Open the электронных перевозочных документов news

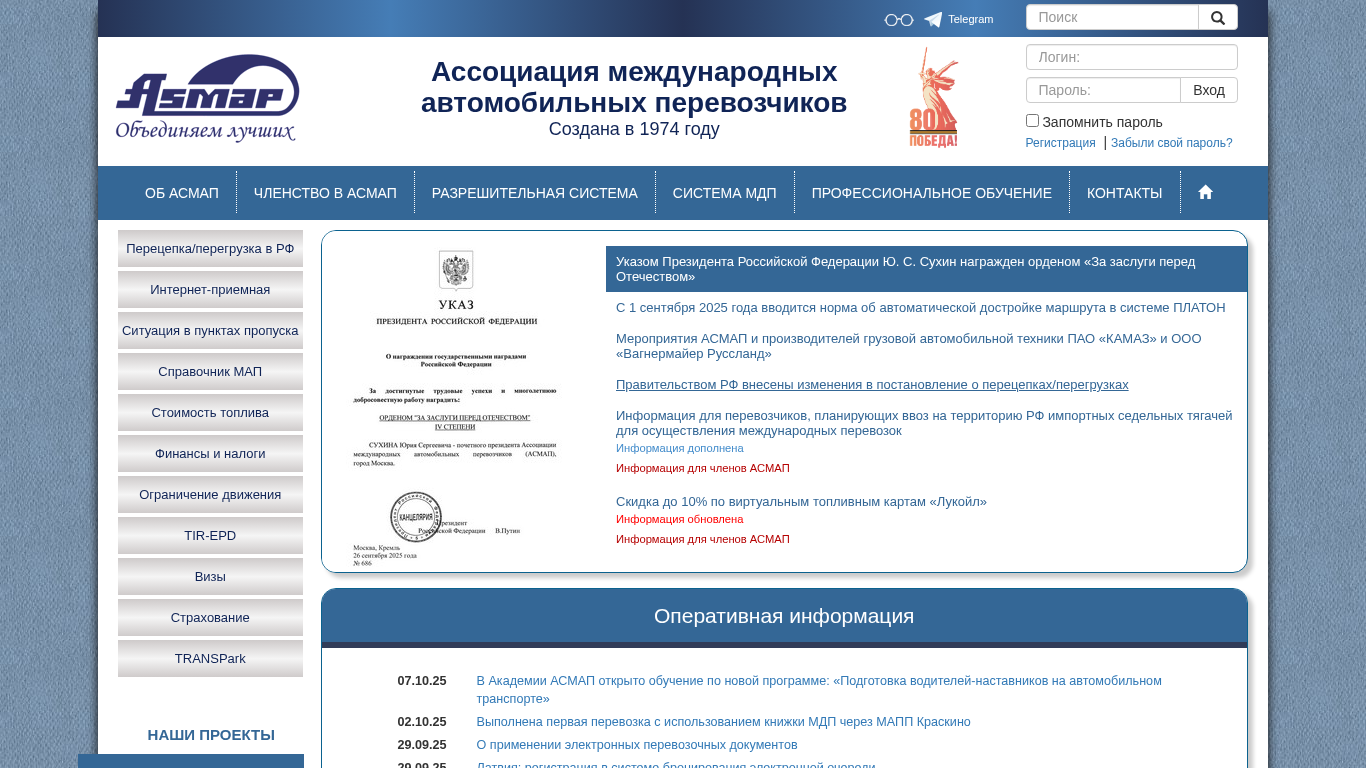pyautogui.click(x=637, y=745)
